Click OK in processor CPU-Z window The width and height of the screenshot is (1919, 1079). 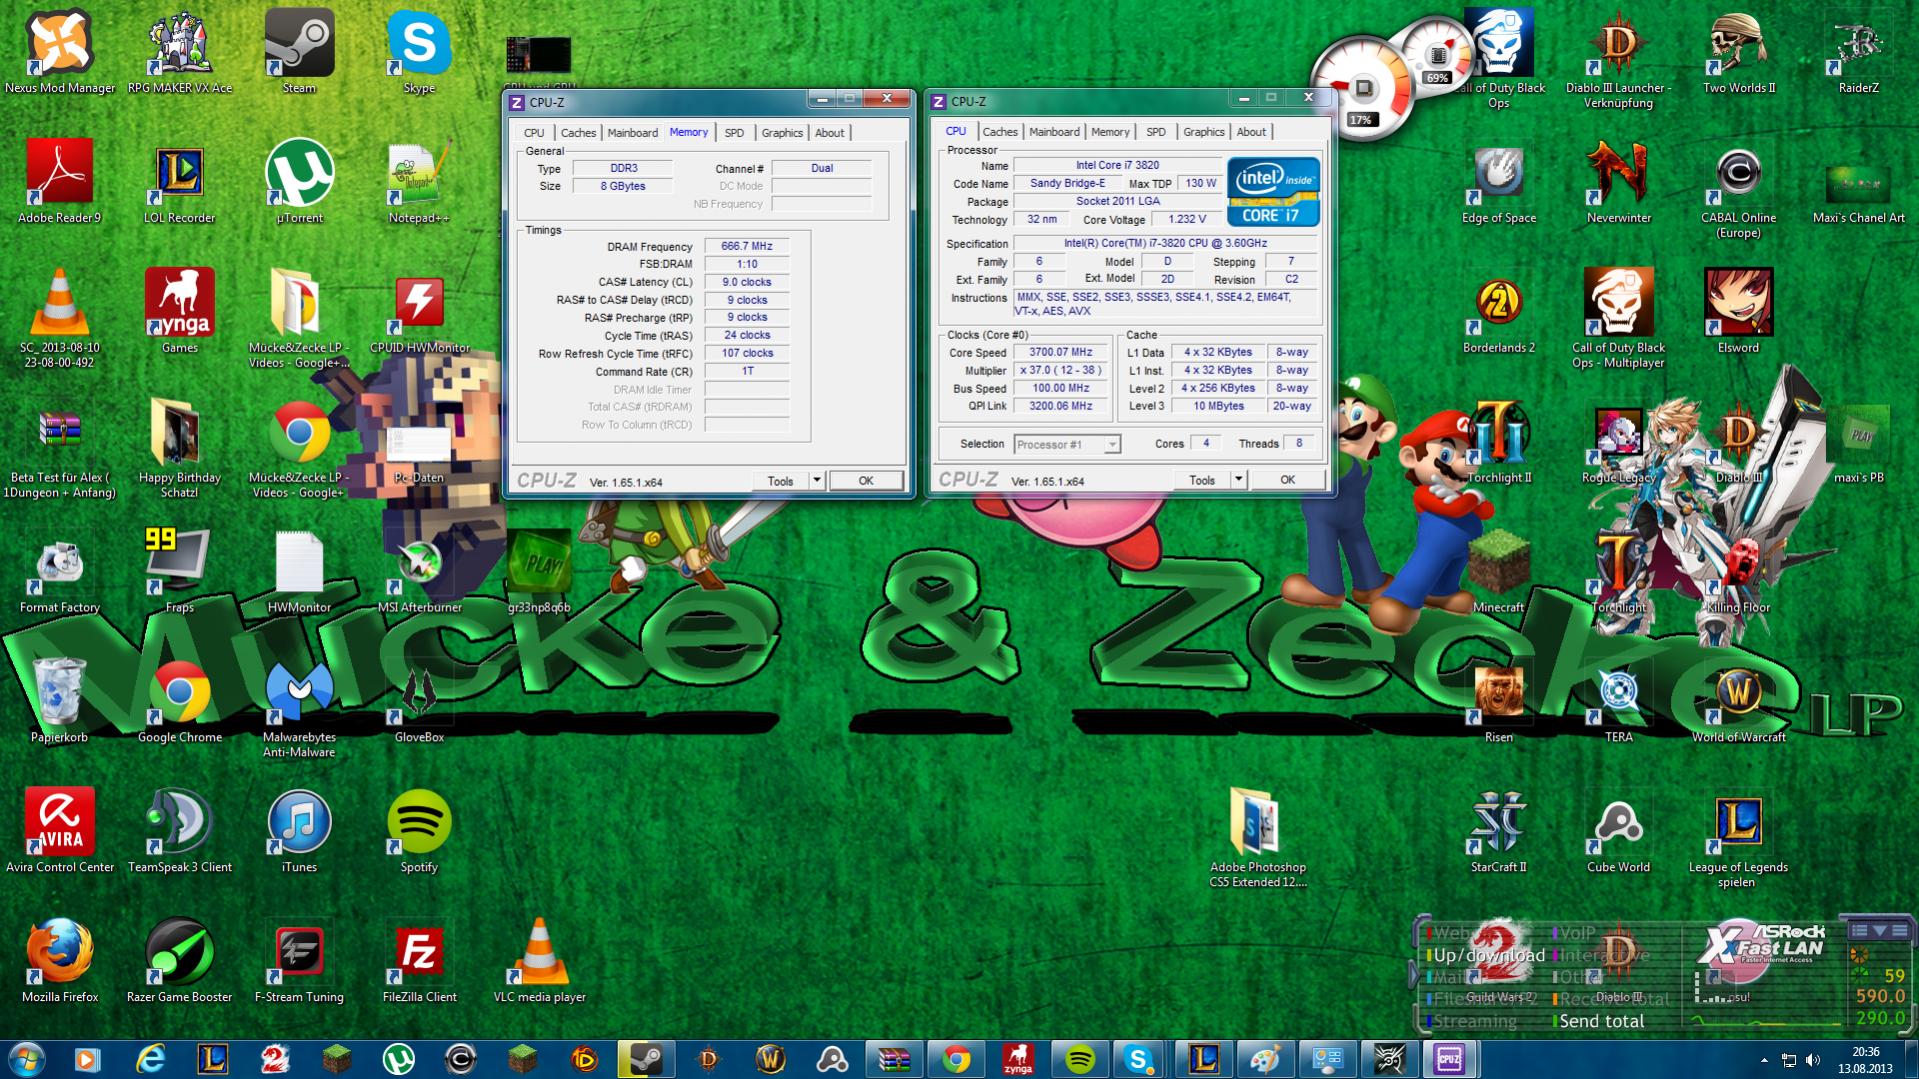pos(1288,480)
